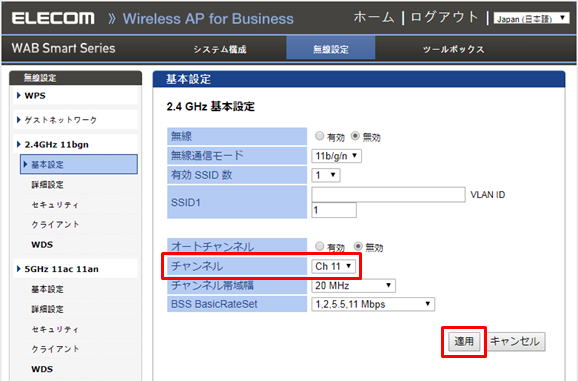Open the BSS BasicRateSet dropdown

pyautogui.click(x=373, y=304)
